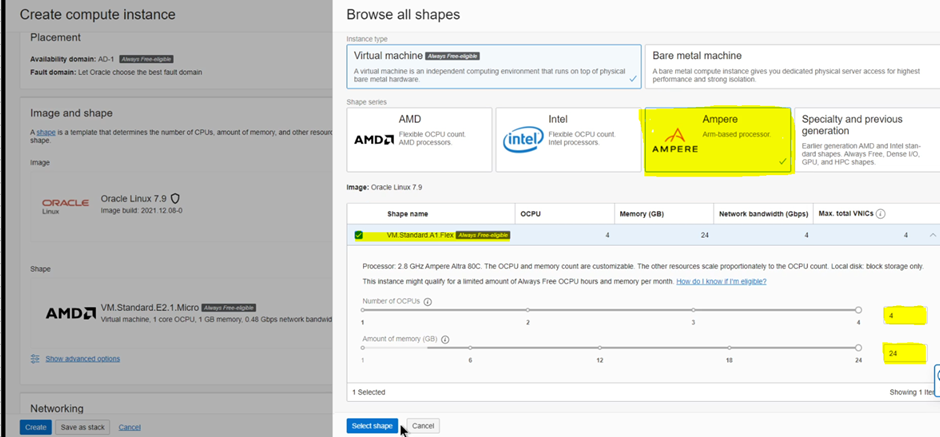This screenshot has width=940, height=437.
Task: Choose the Ampere shape series card
Action: coord(718,140)
